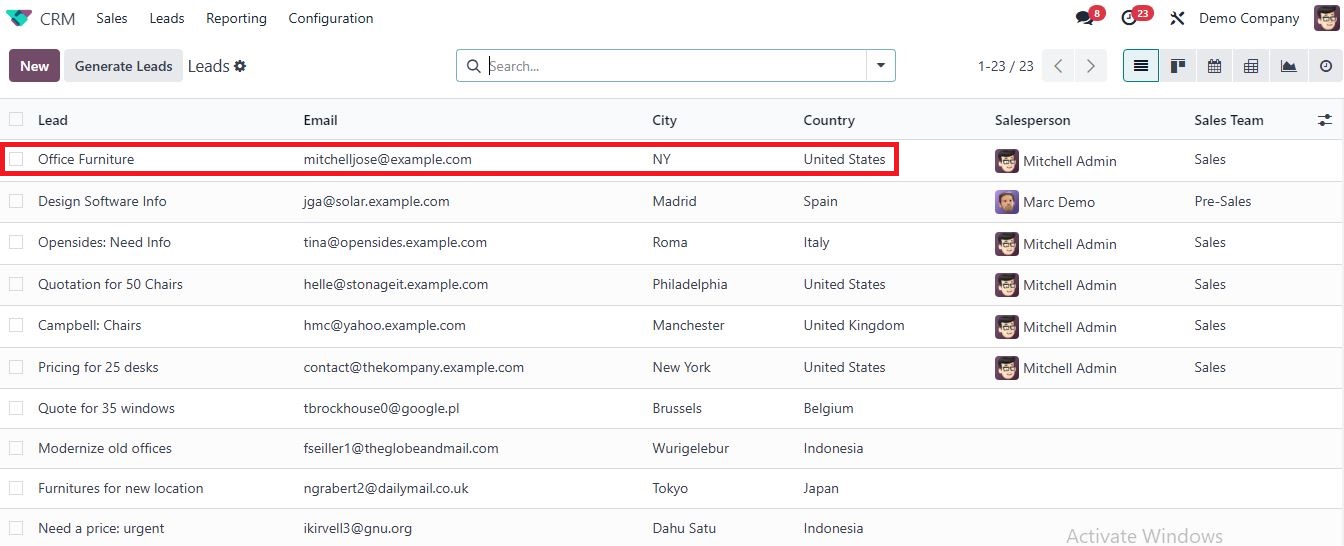Go to next page arrow

1090,66
